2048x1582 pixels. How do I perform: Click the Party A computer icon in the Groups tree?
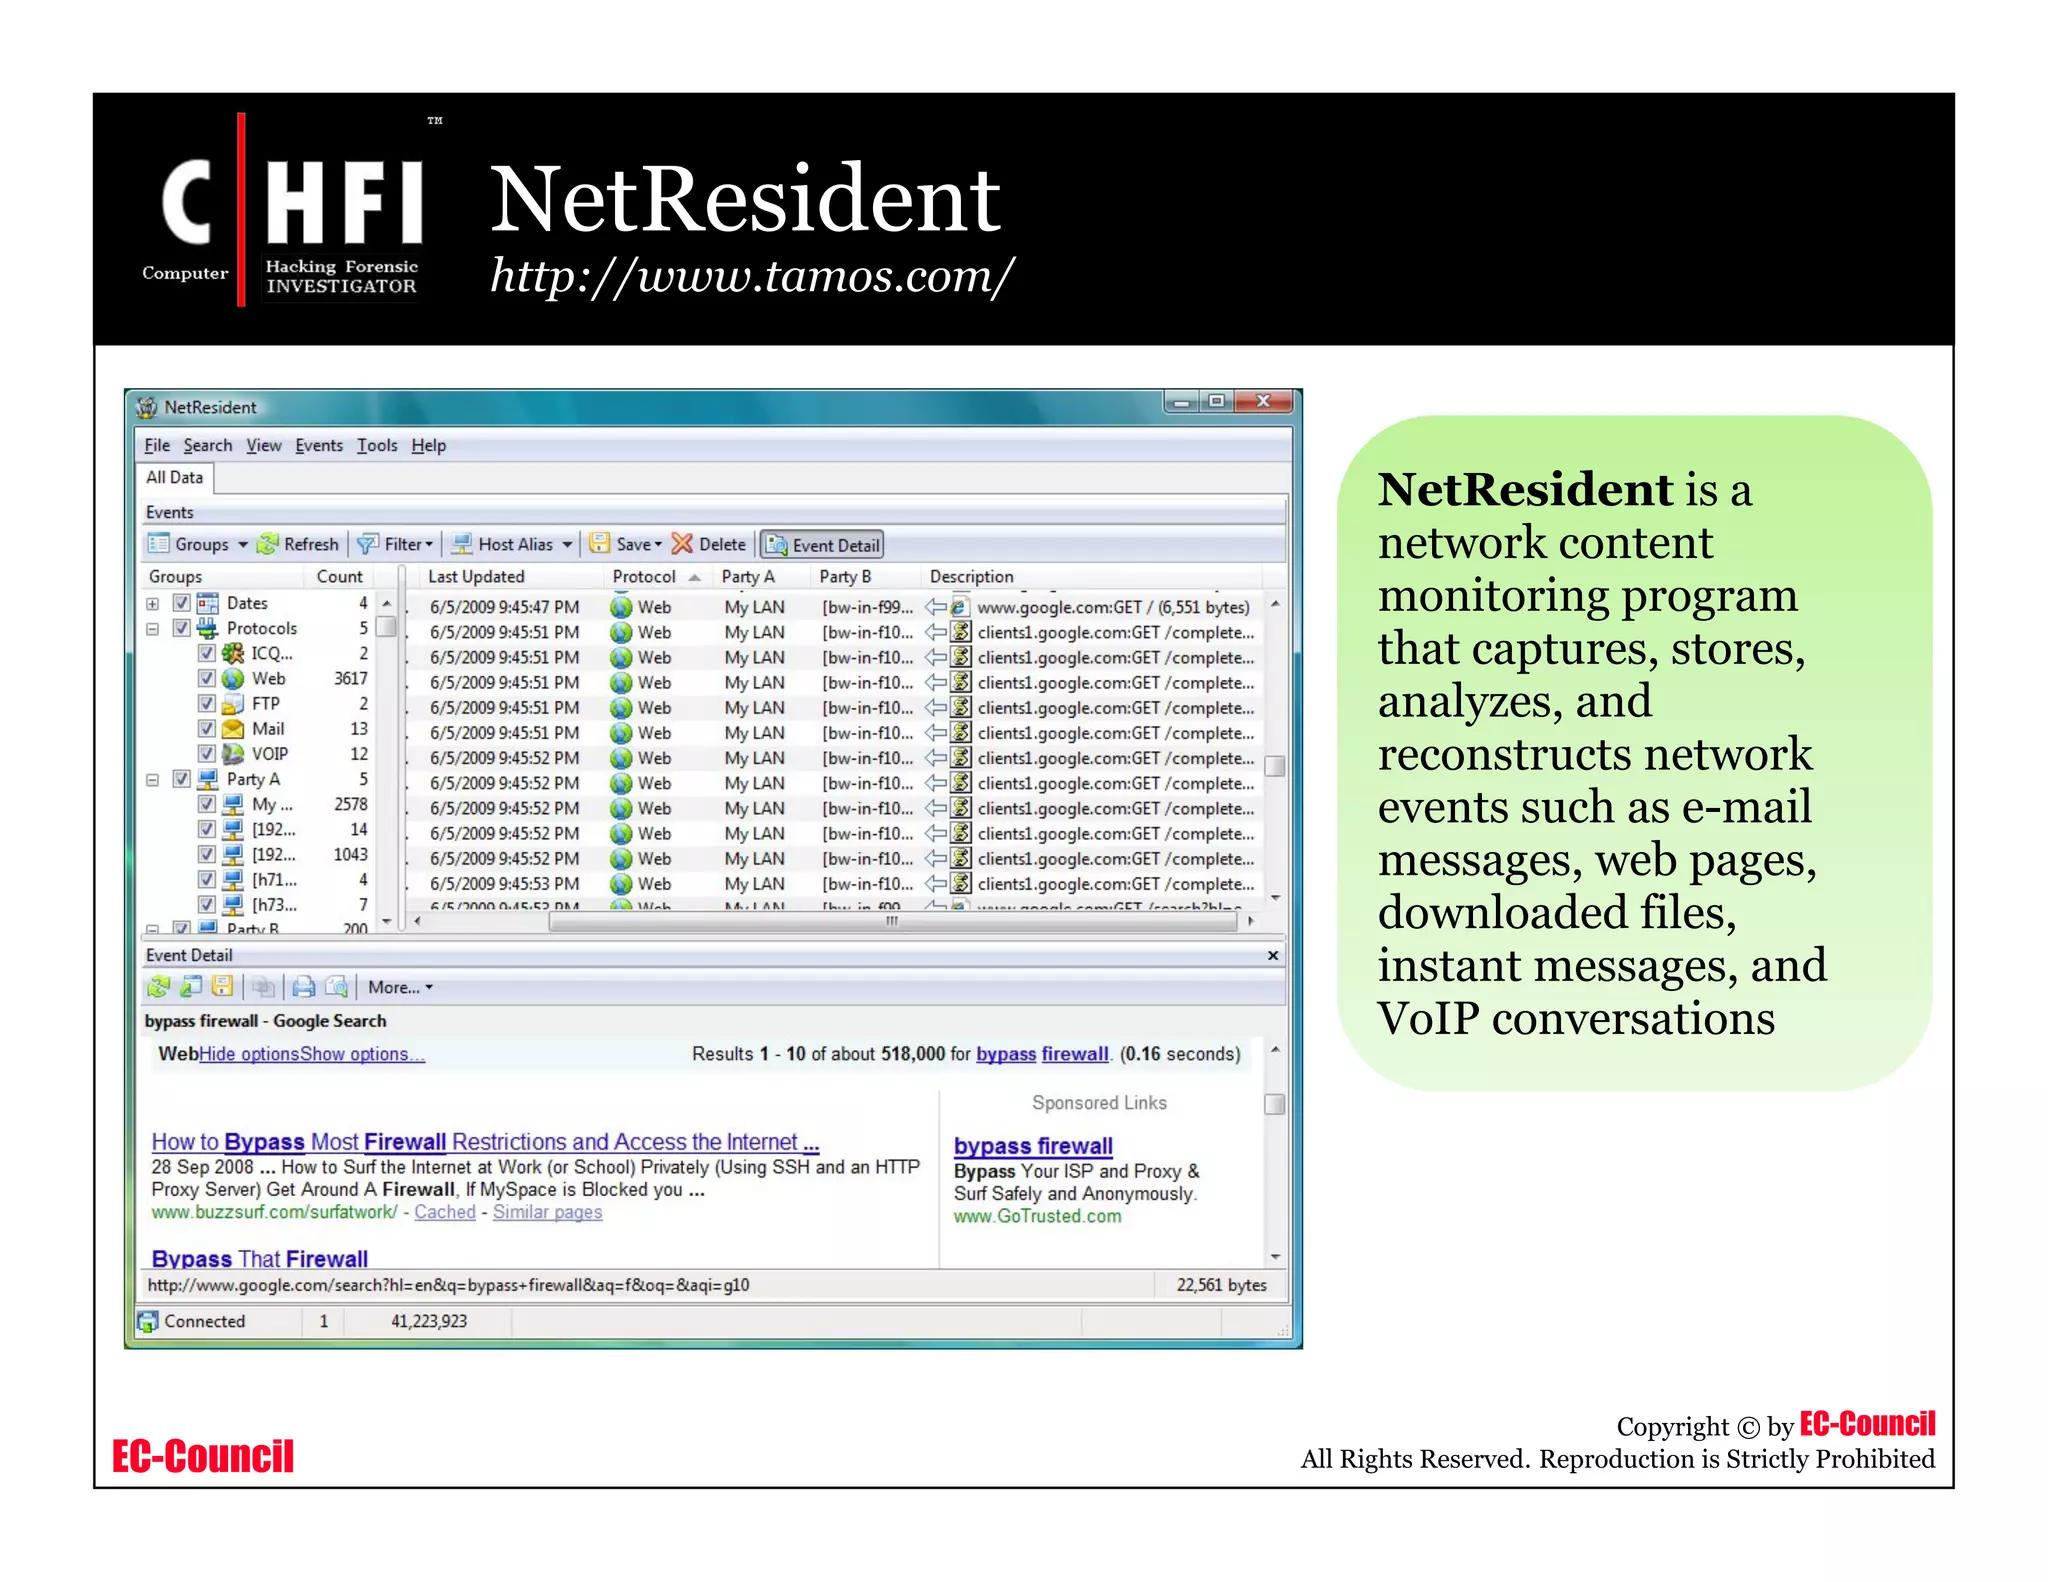click(x=208, y=778)
